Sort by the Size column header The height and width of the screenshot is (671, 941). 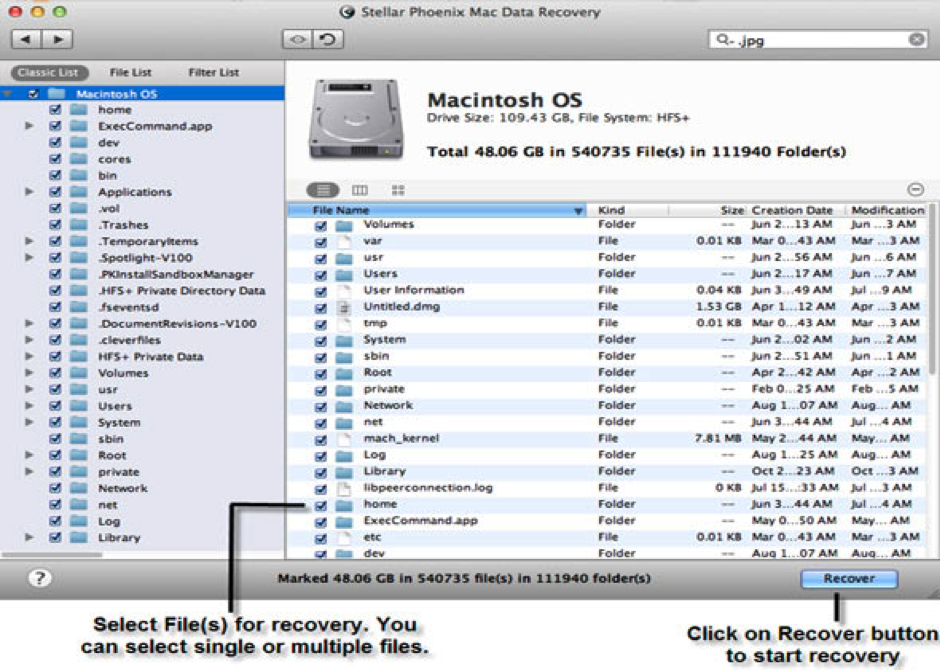point(708,210)
